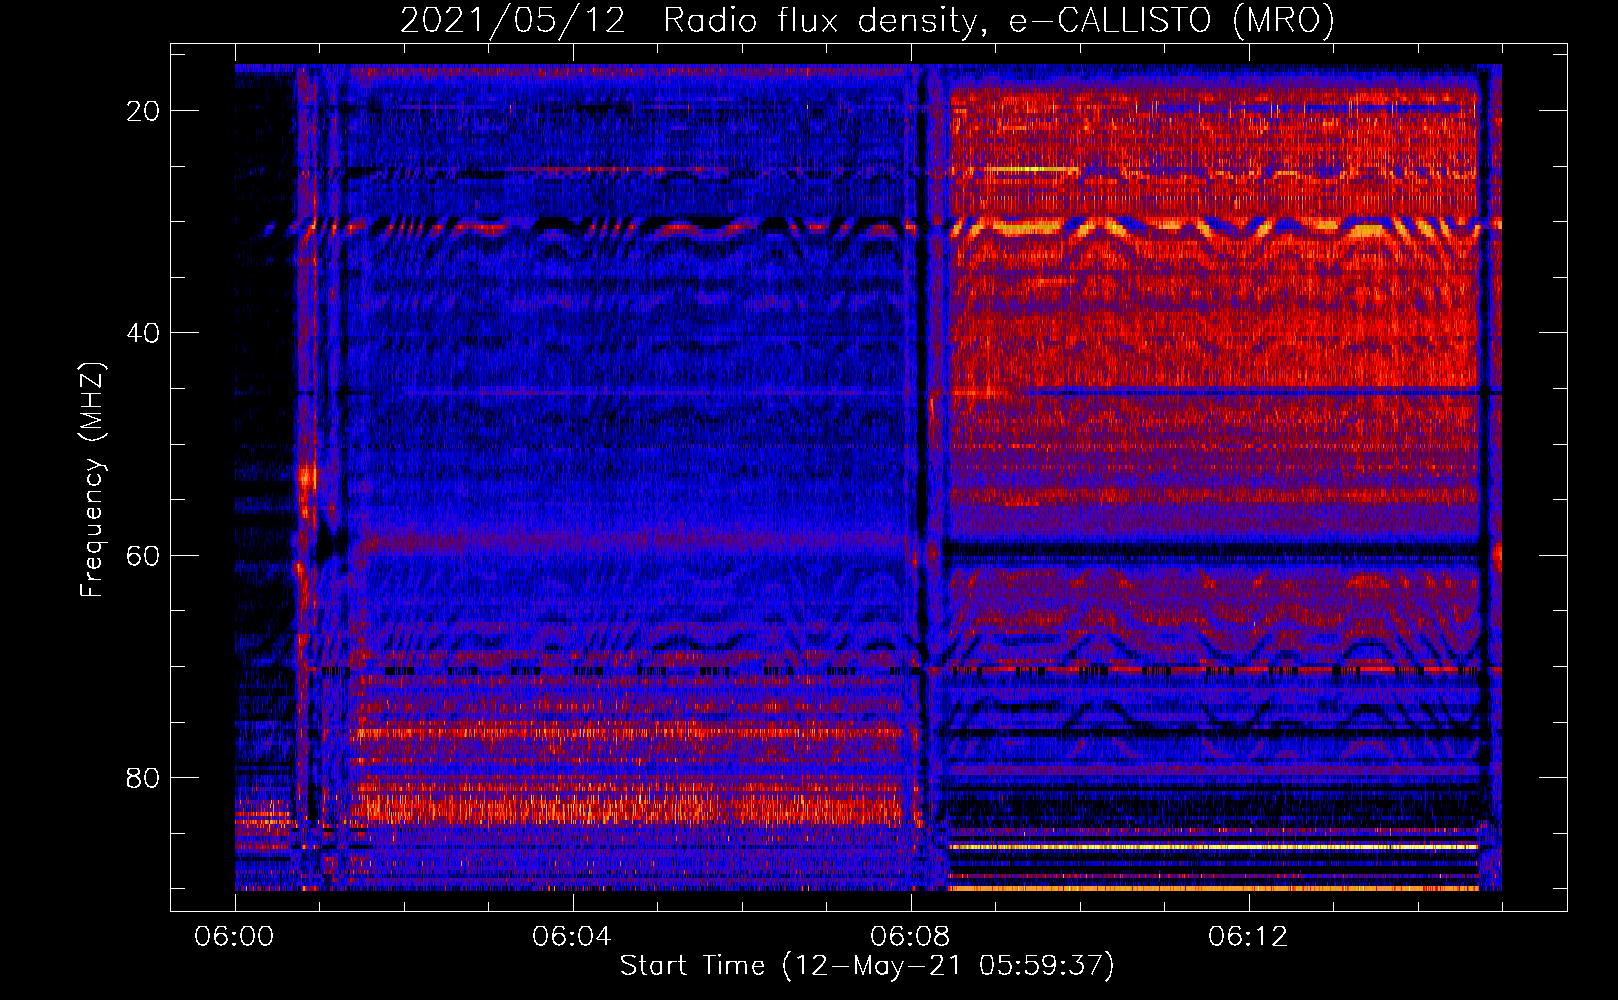Click the '06:12' time tick label

coord(1248,937)
